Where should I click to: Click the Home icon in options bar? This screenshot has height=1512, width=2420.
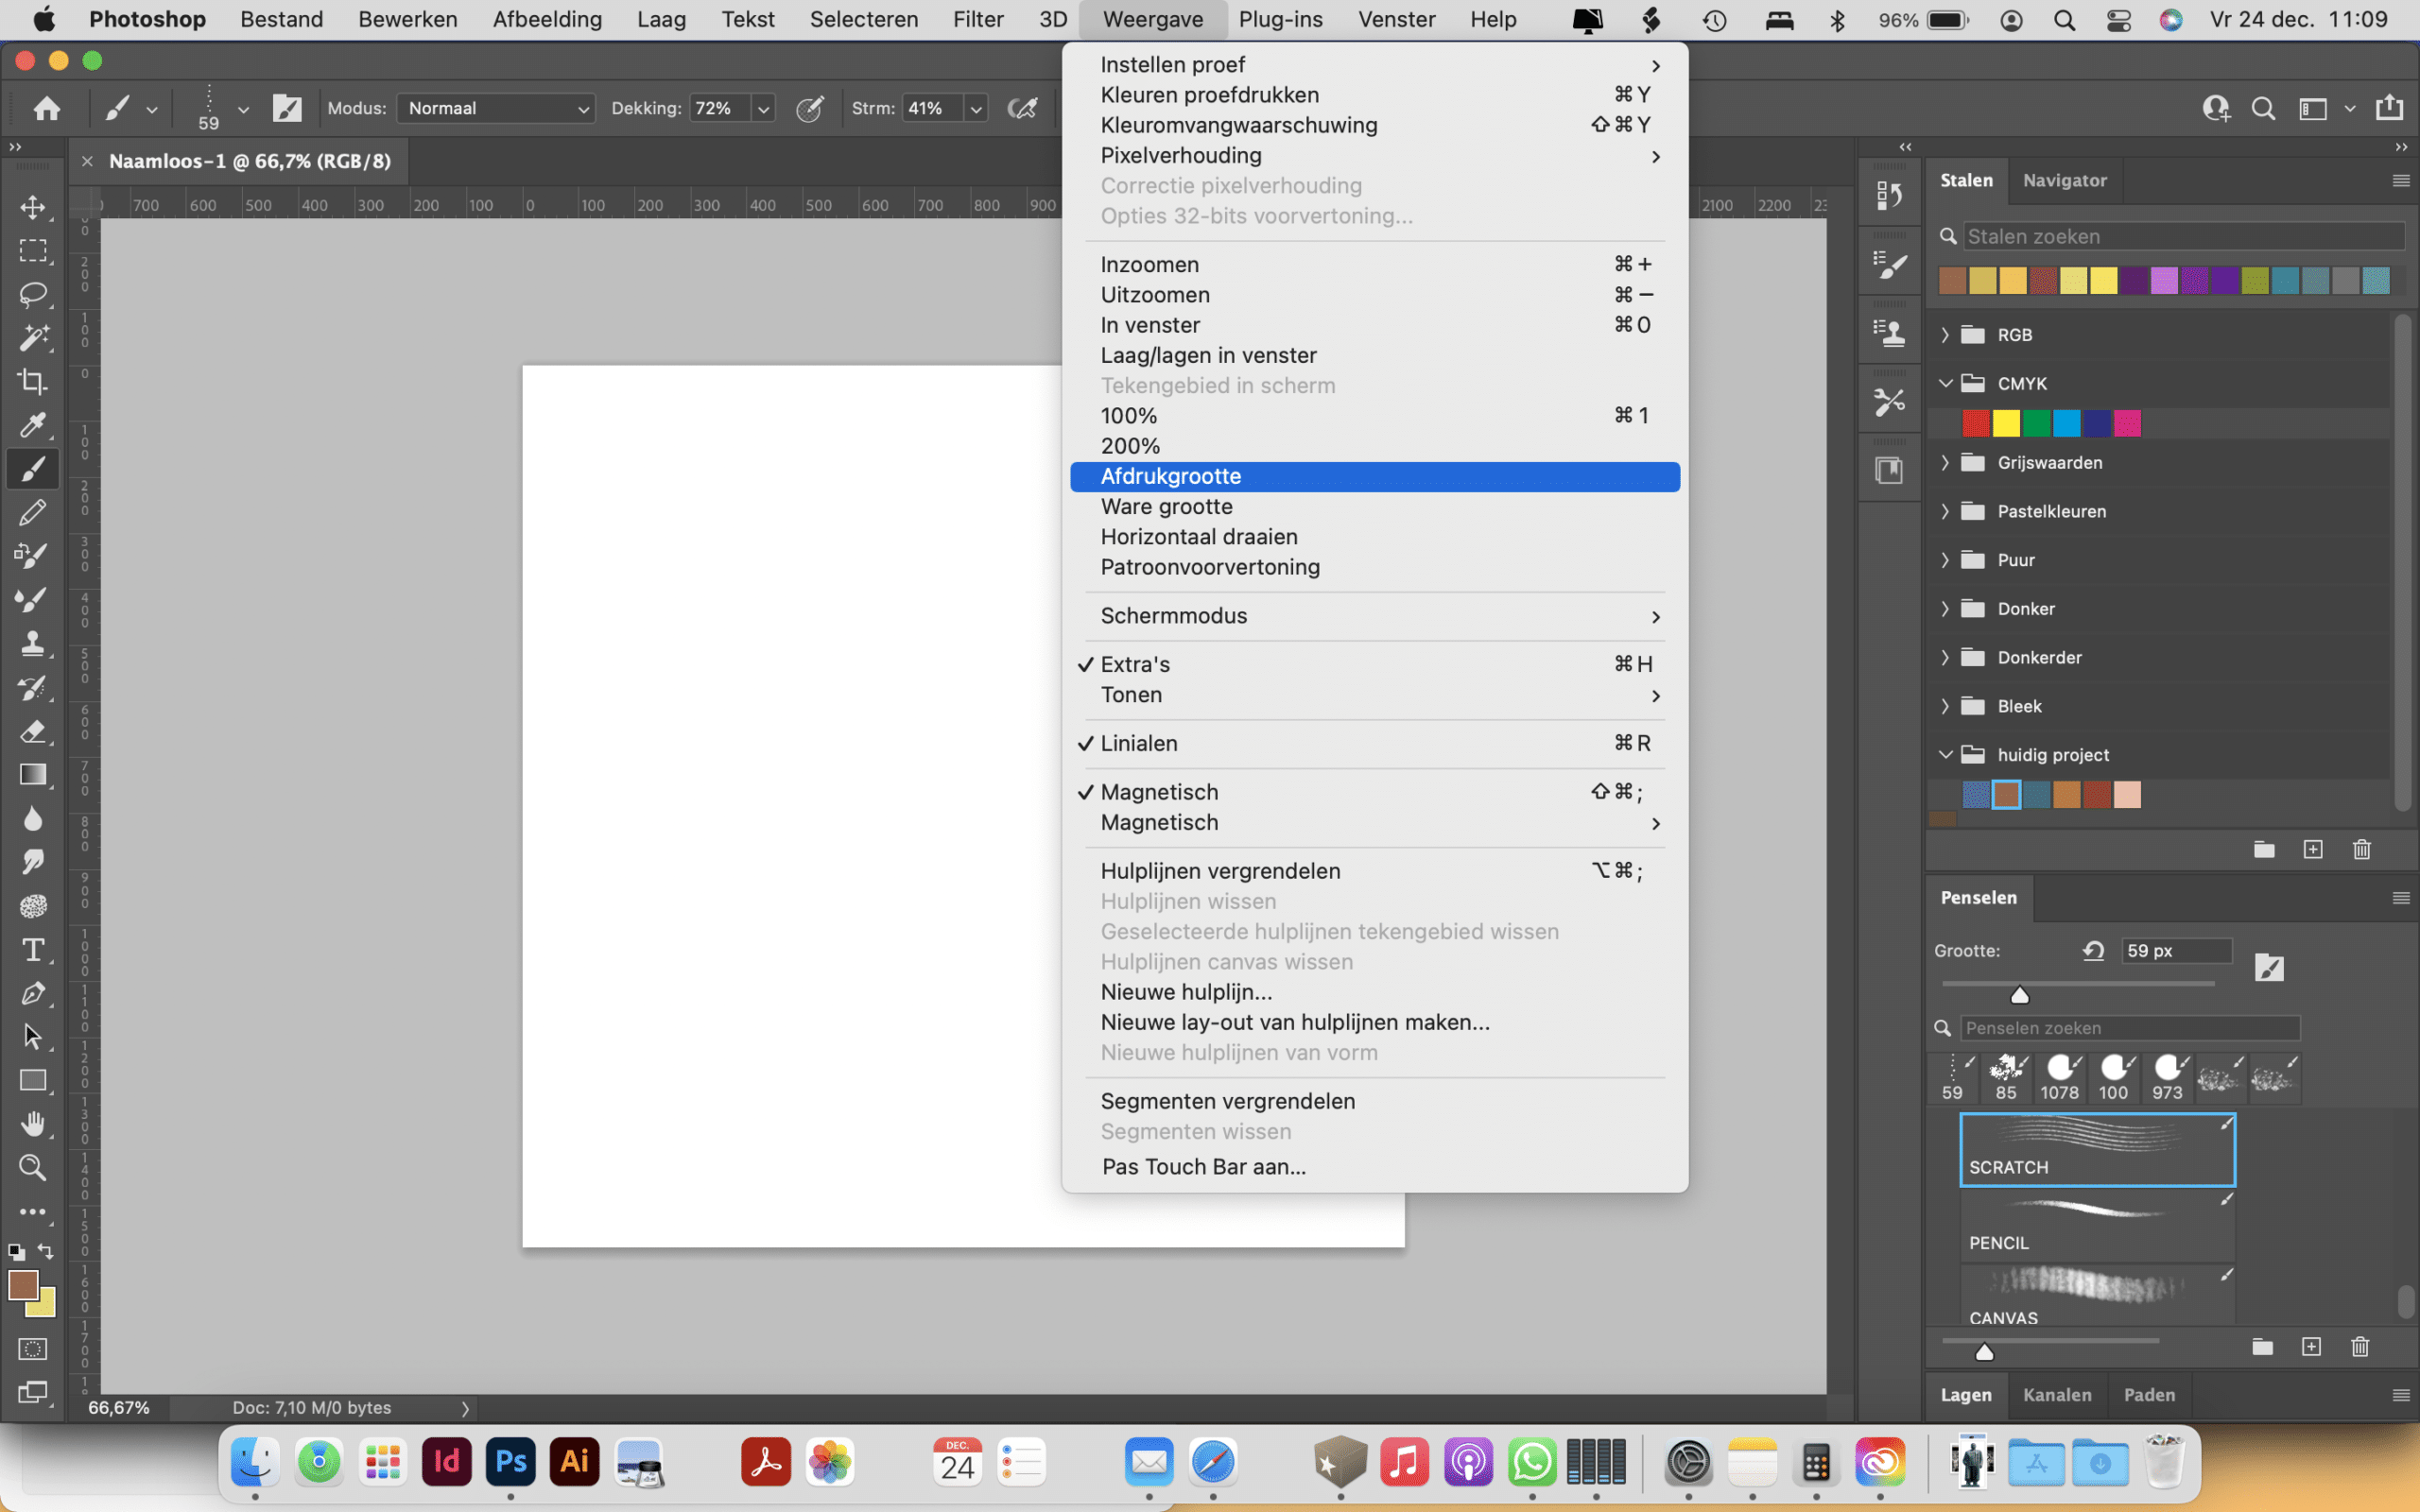point(46,108)
